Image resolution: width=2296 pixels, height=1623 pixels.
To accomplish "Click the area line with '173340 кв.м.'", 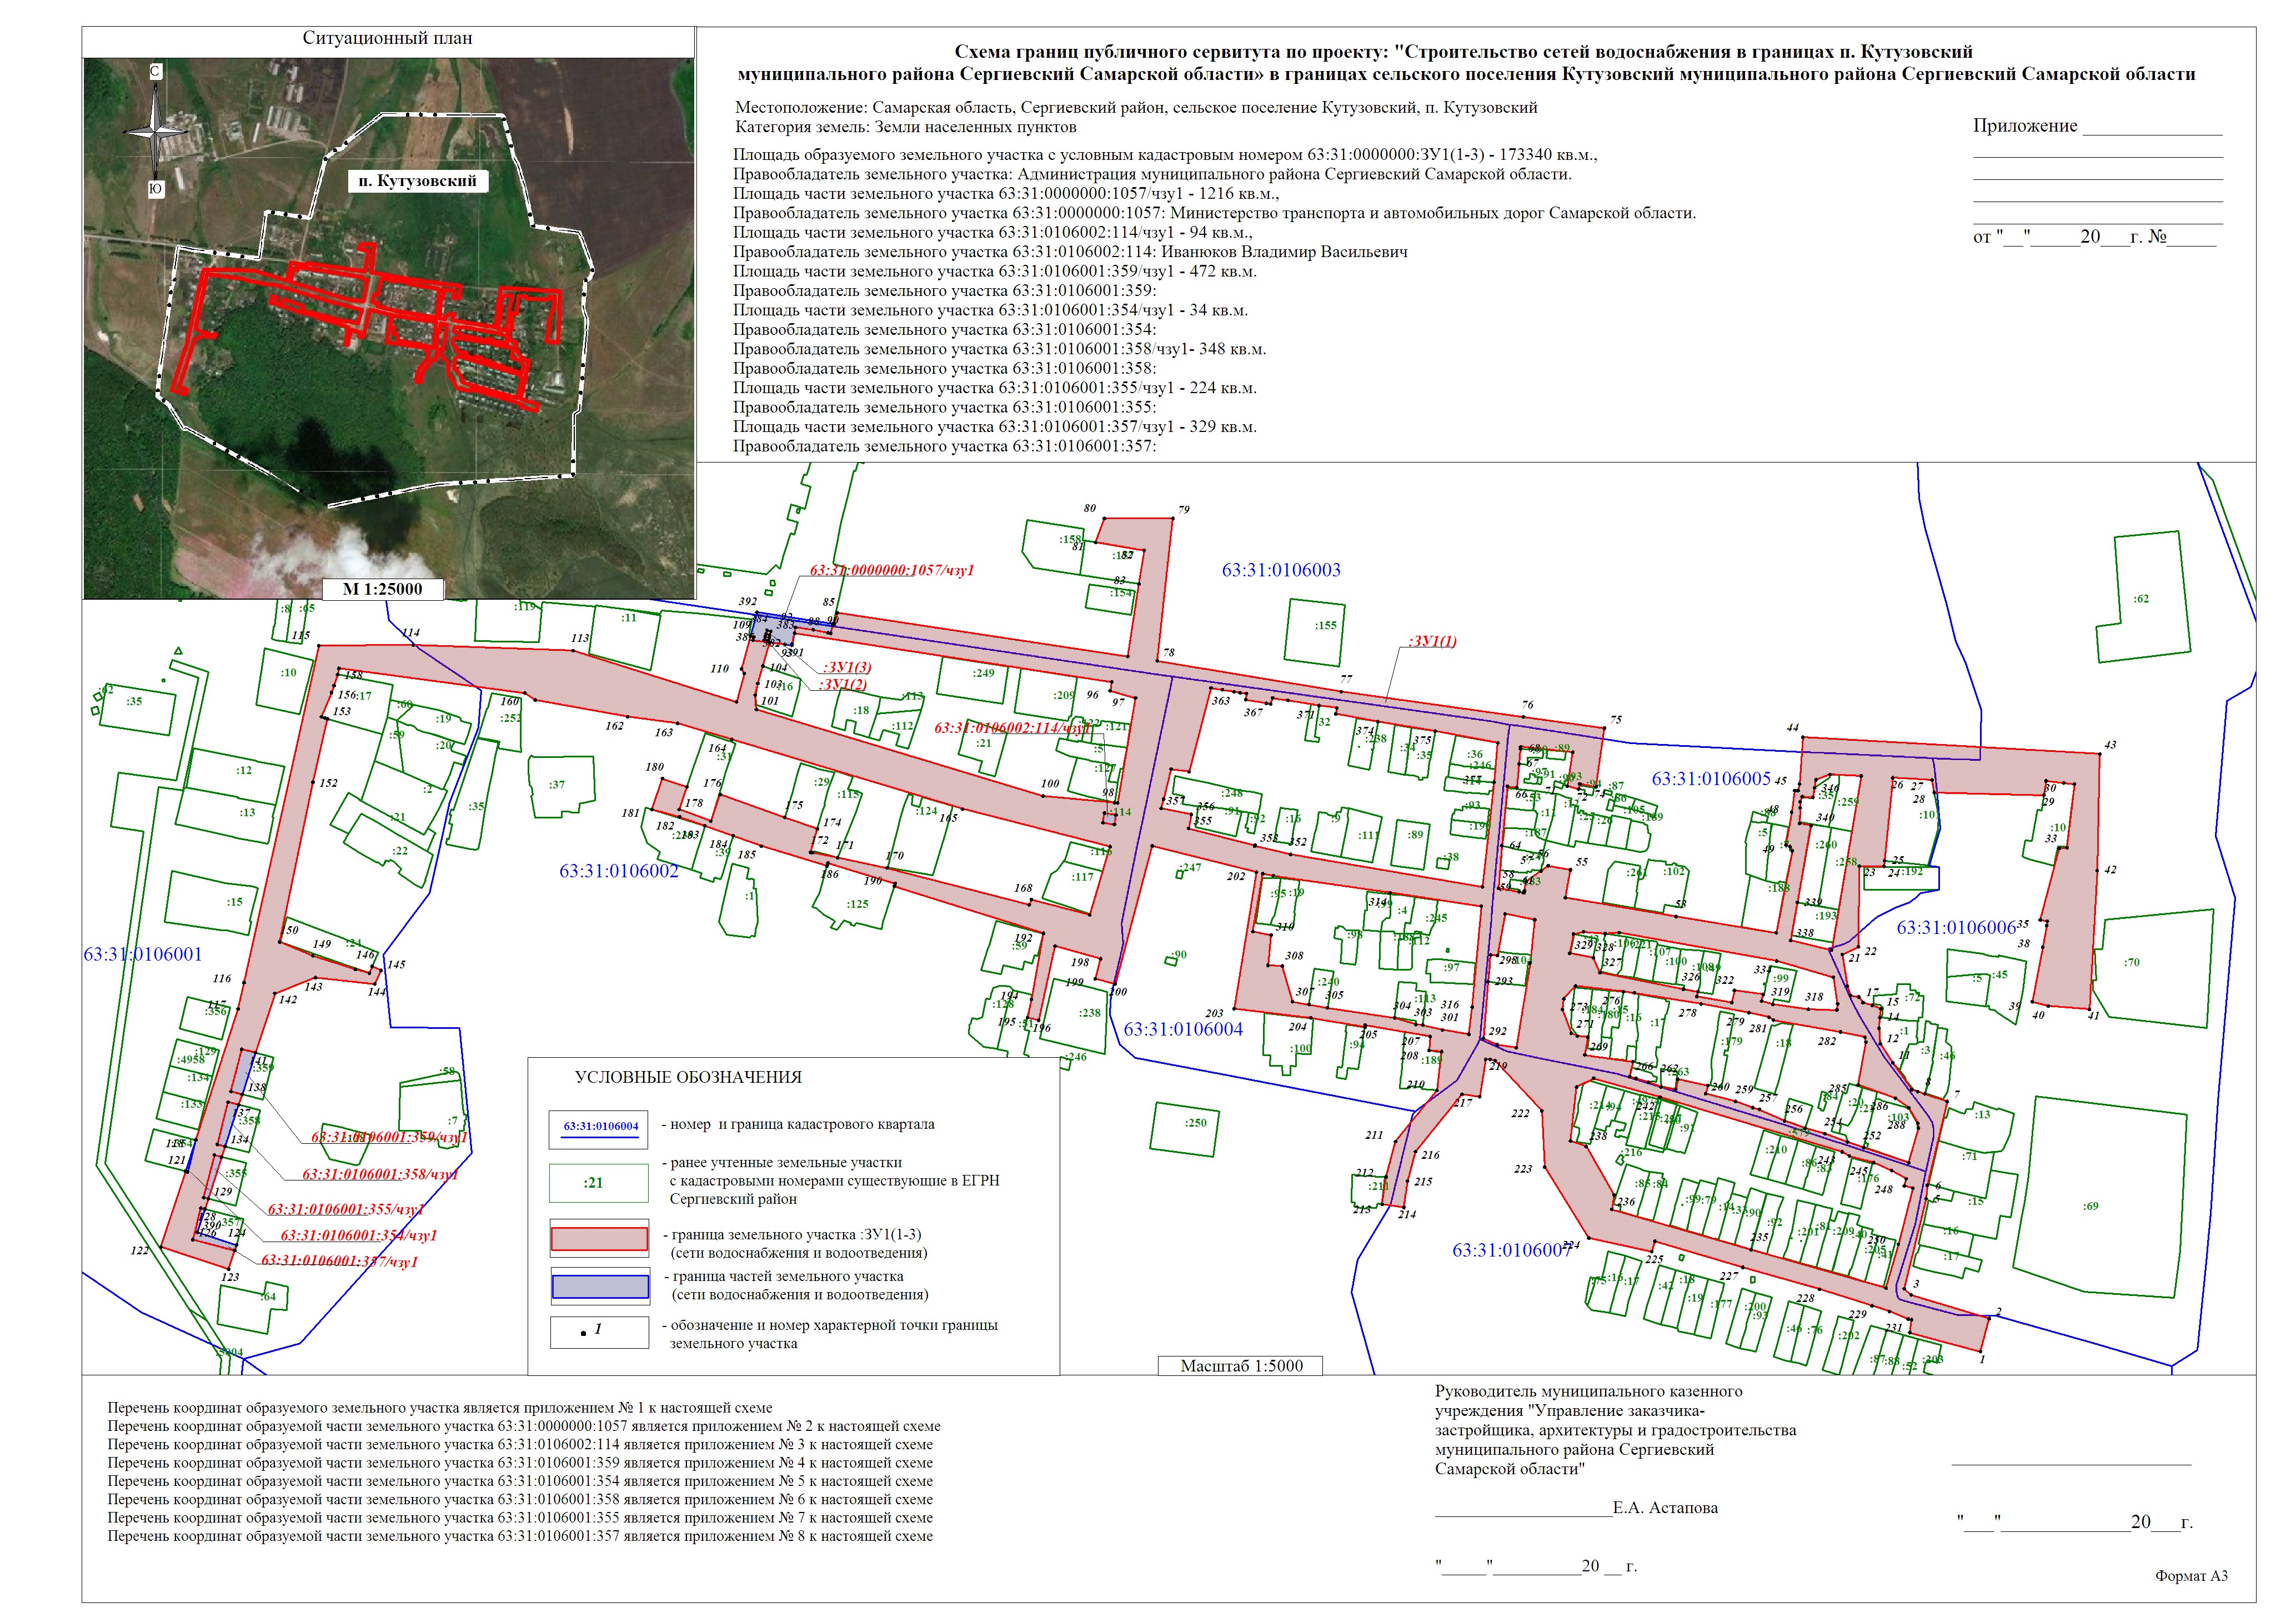I will [x=1165, y=155].
